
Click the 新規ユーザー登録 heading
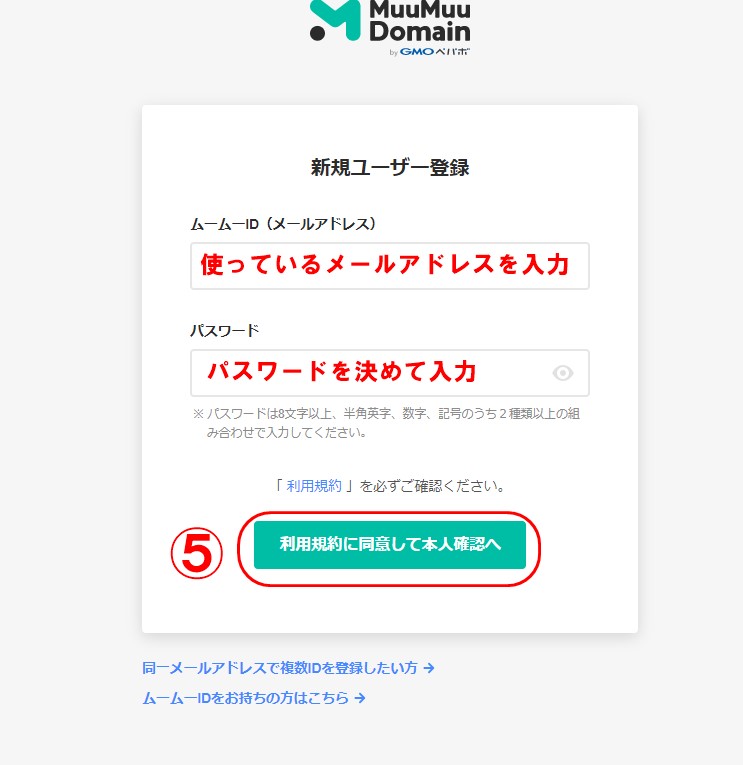pyautogui.click(x=390, y=168)
